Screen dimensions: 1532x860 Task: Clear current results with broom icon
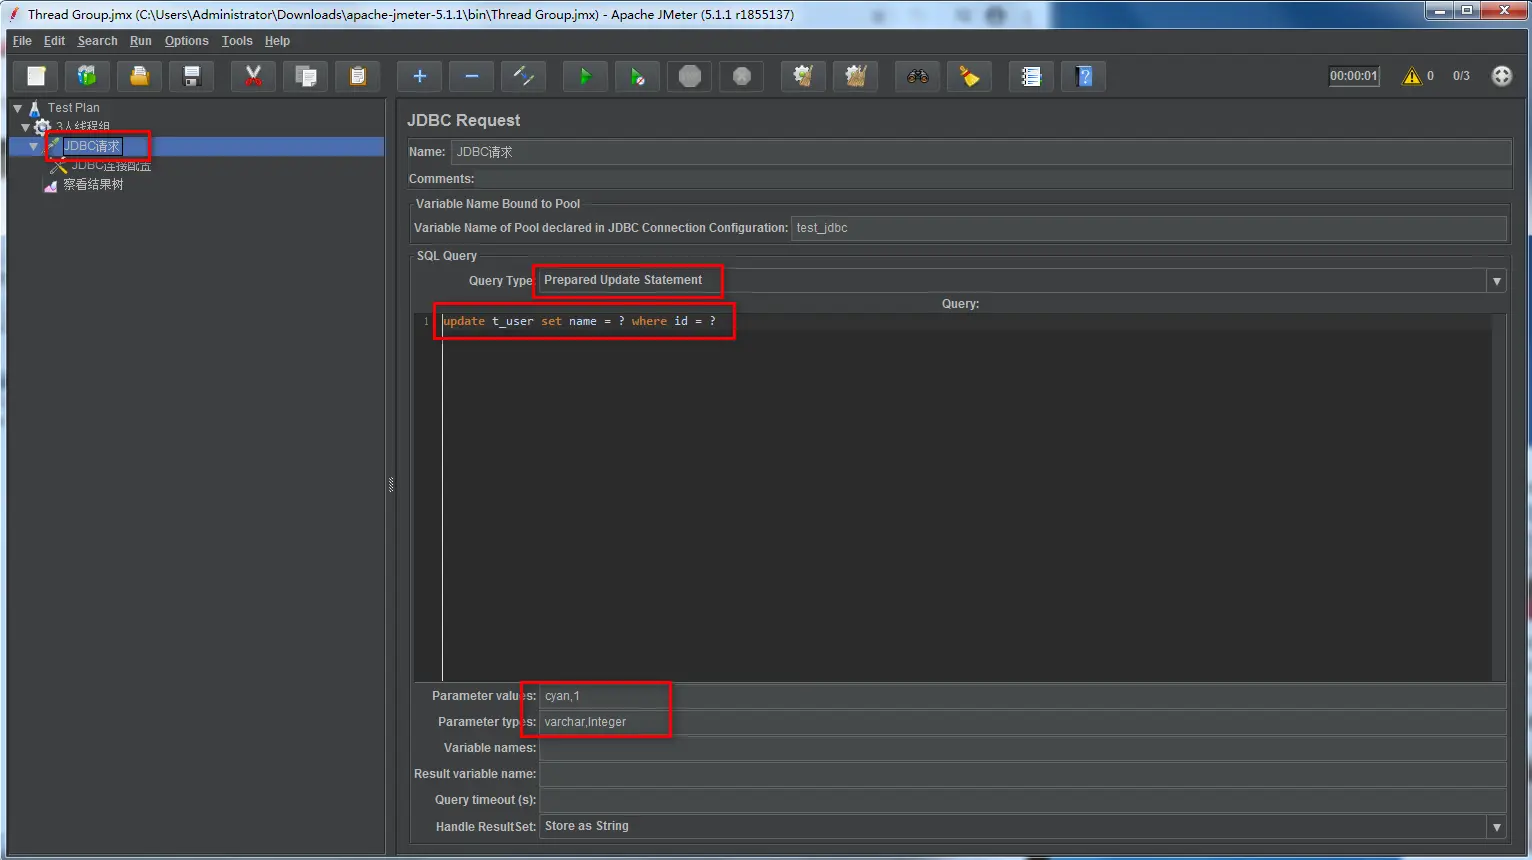(x=803, y=76)
